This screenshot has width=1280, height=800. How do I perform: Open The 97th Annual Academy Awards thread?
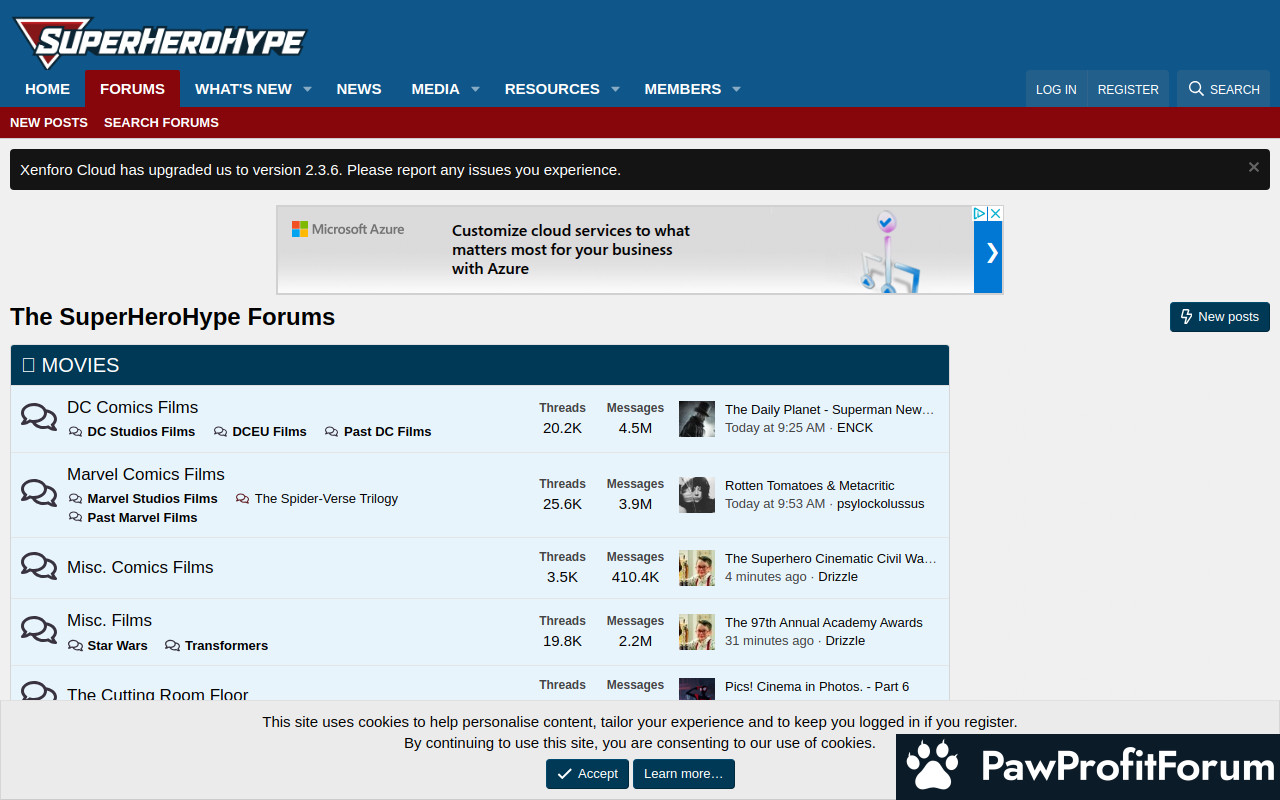click(824, 622)
